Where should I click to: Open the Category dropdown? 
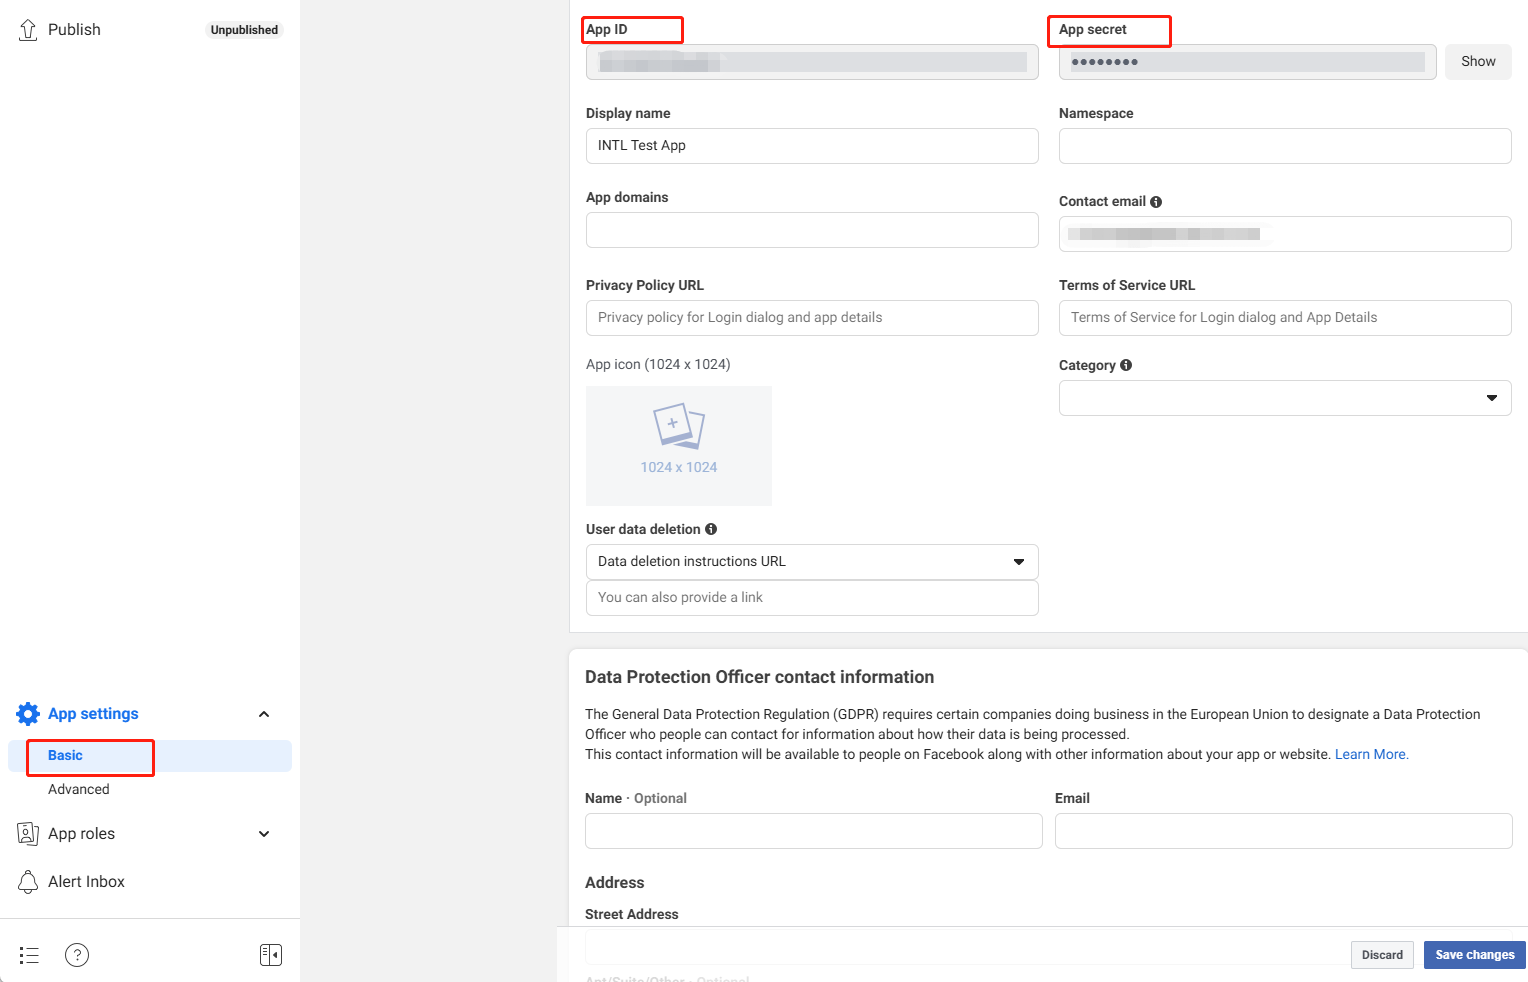click(x=1493, y=398)
